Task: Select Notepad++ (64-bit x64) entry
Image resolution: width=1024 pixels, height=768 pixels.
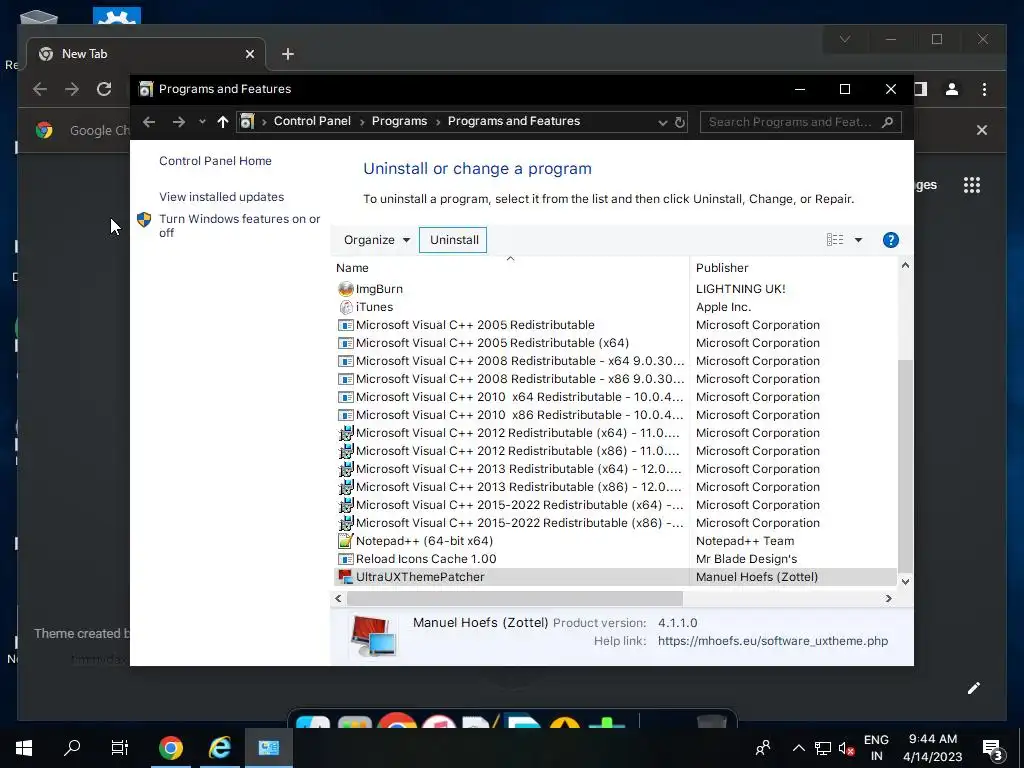Action: [x=424, y=541]
